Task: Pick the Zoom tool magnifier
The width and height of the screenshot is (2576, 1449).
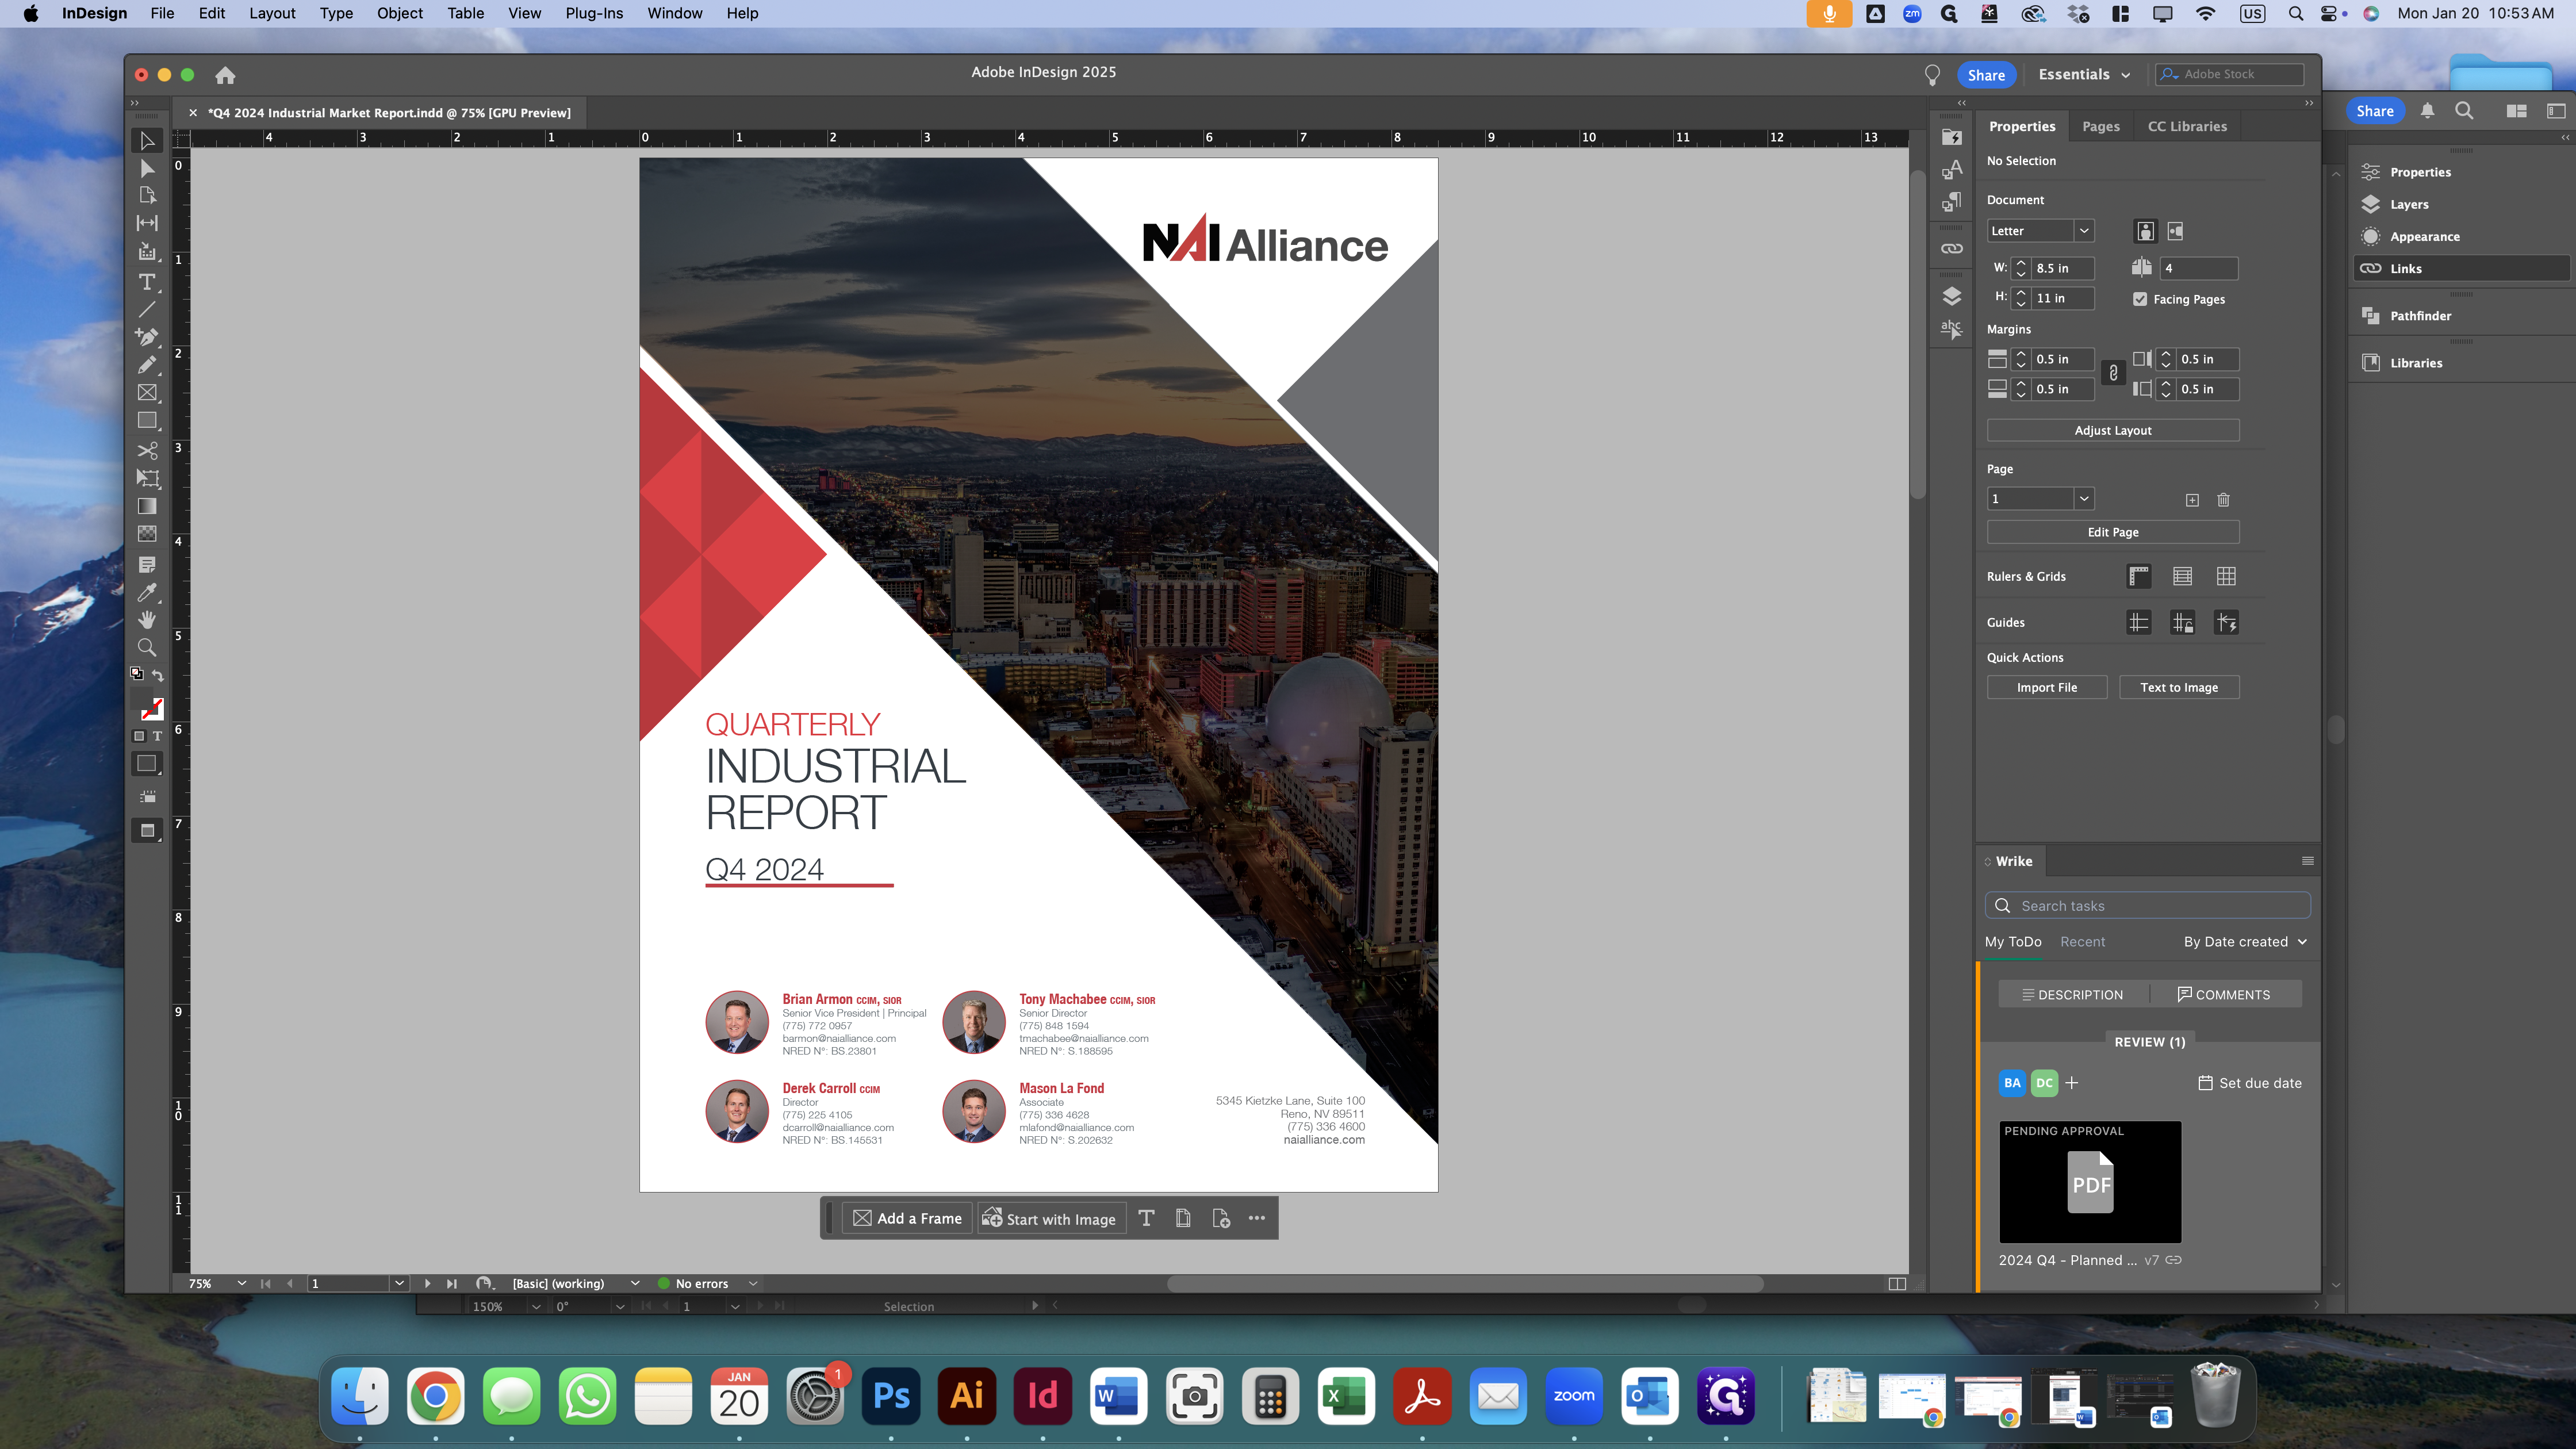Action: click(x=147, y=648)
